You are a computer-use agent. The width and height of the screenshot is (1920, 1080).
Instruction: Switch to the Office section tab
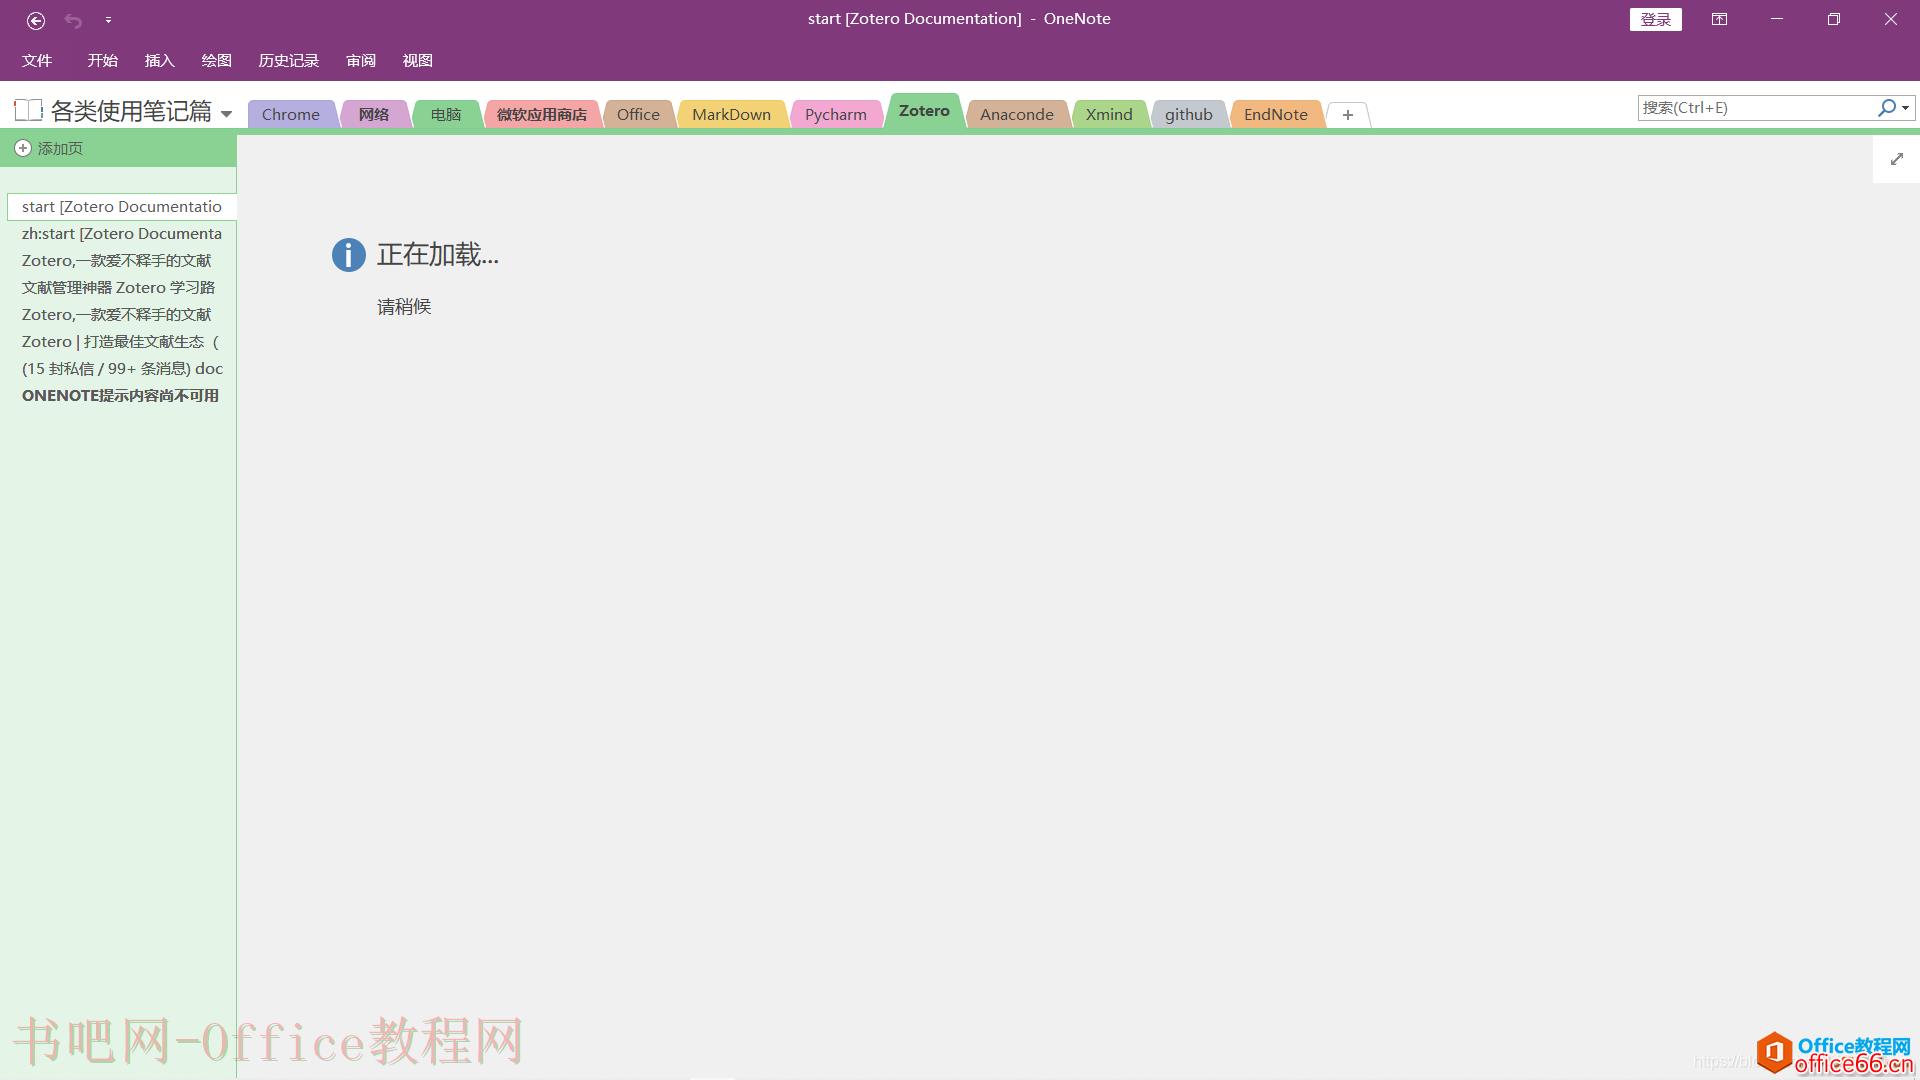(638, 114)
